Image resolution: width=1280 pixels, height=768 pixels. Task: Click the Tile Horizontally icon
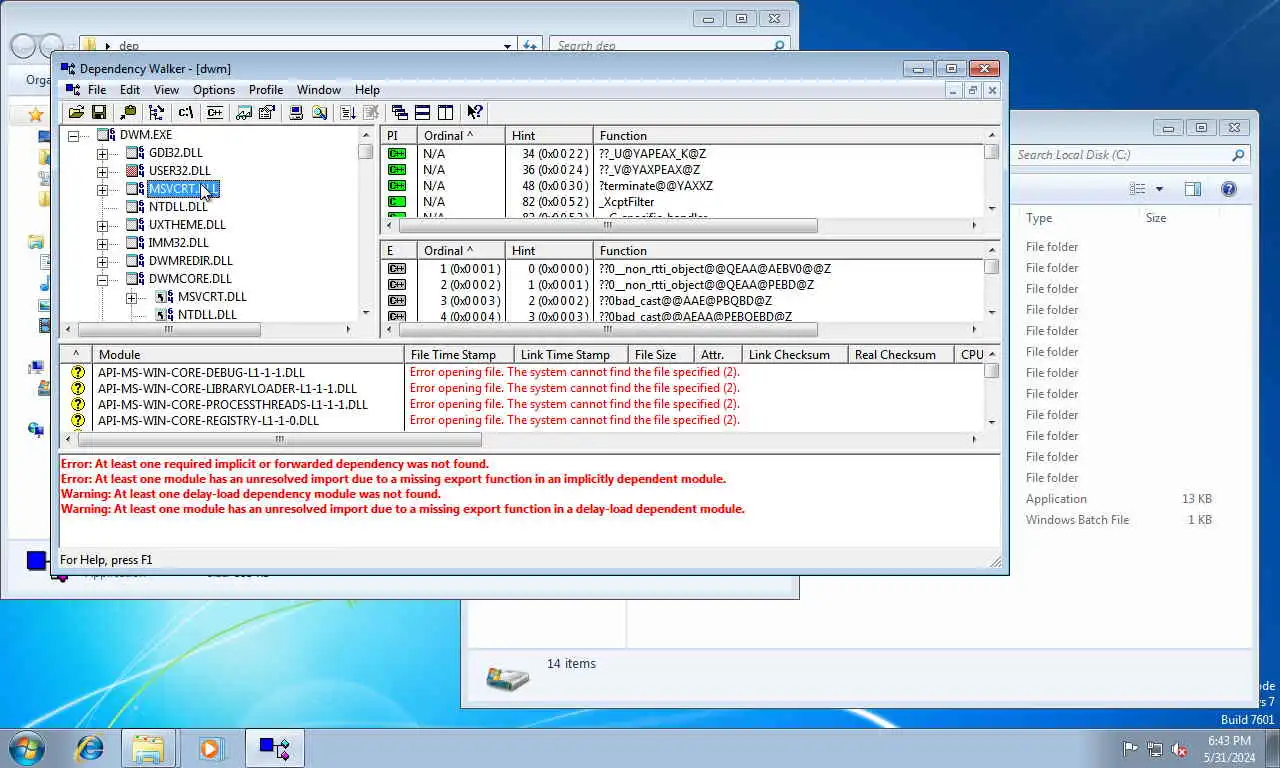pyautogui.click(x=423, y=113)
